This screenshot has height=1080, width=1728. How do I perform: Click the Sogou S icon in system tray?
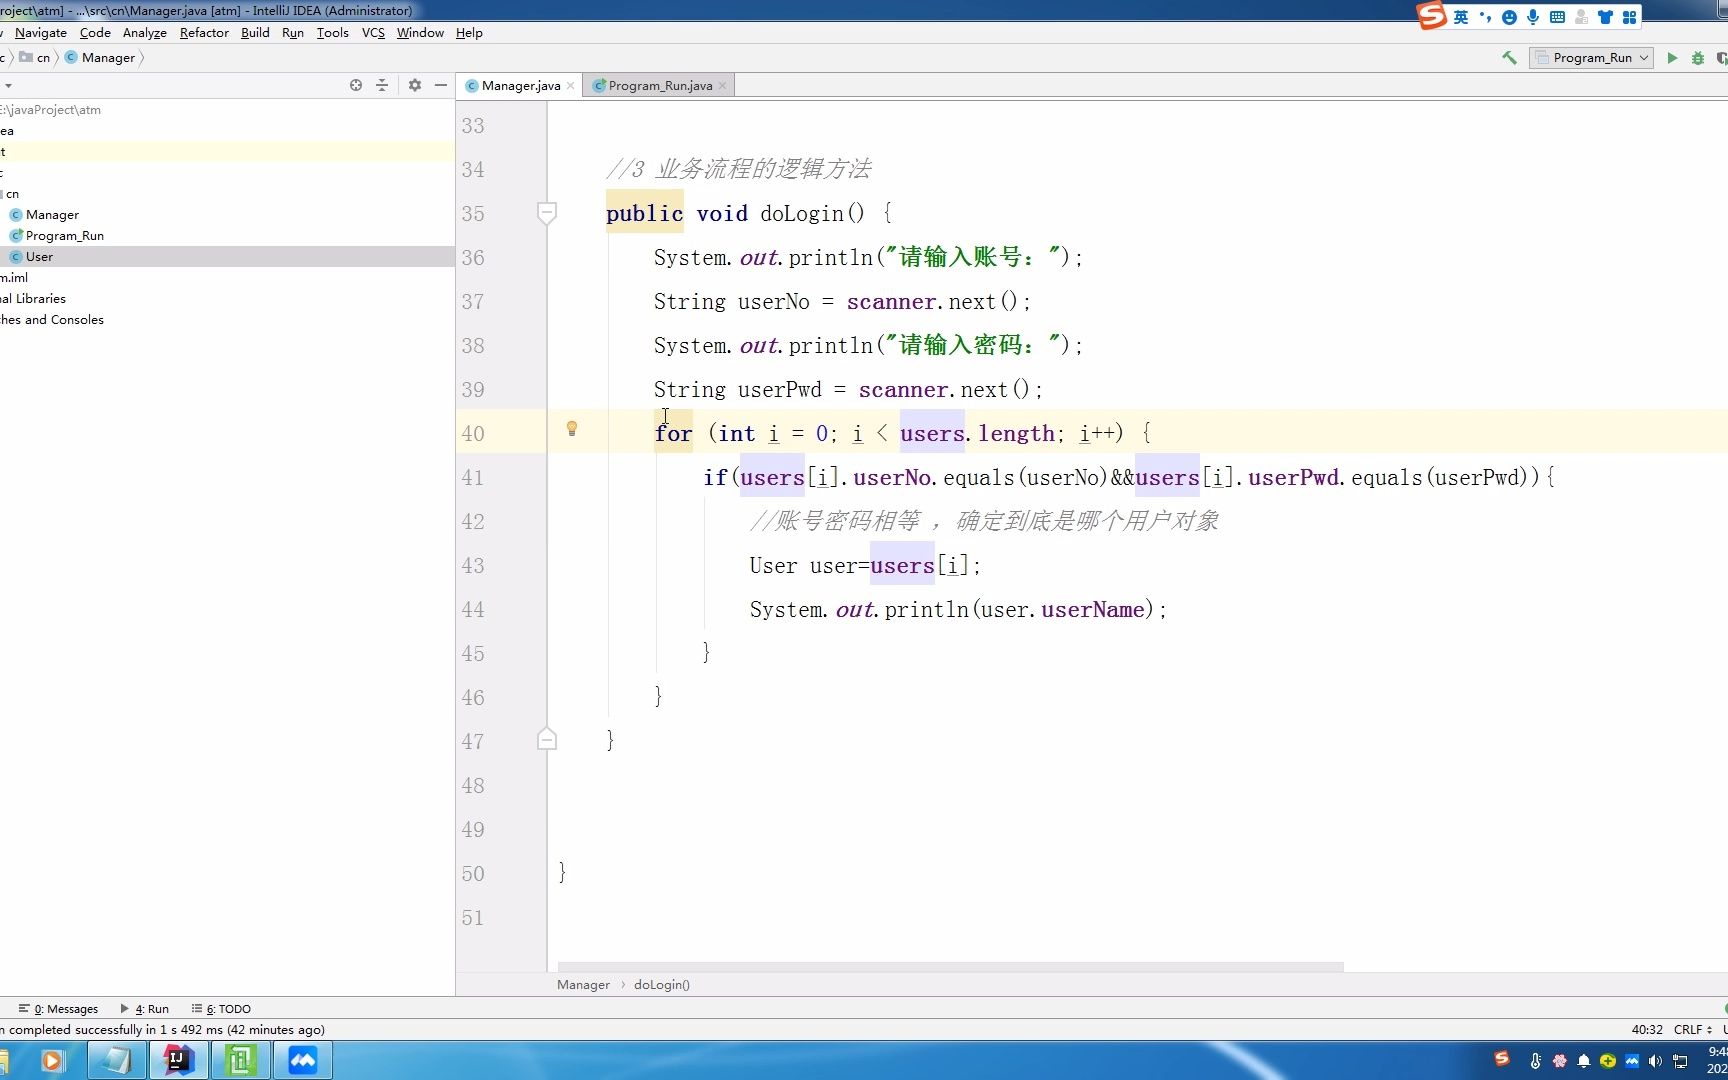click(x=1502, y=1059)
